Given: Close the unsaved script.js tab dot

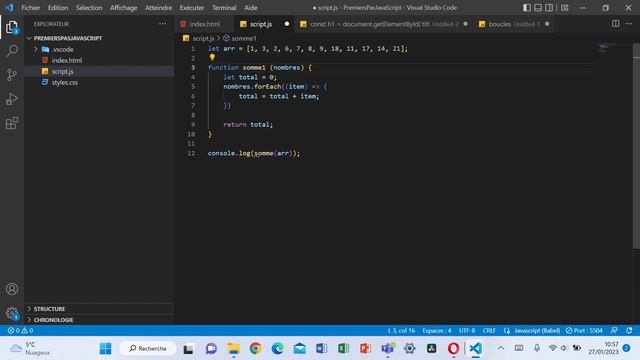Looking at the screenshot, I should tap(287, 24).
